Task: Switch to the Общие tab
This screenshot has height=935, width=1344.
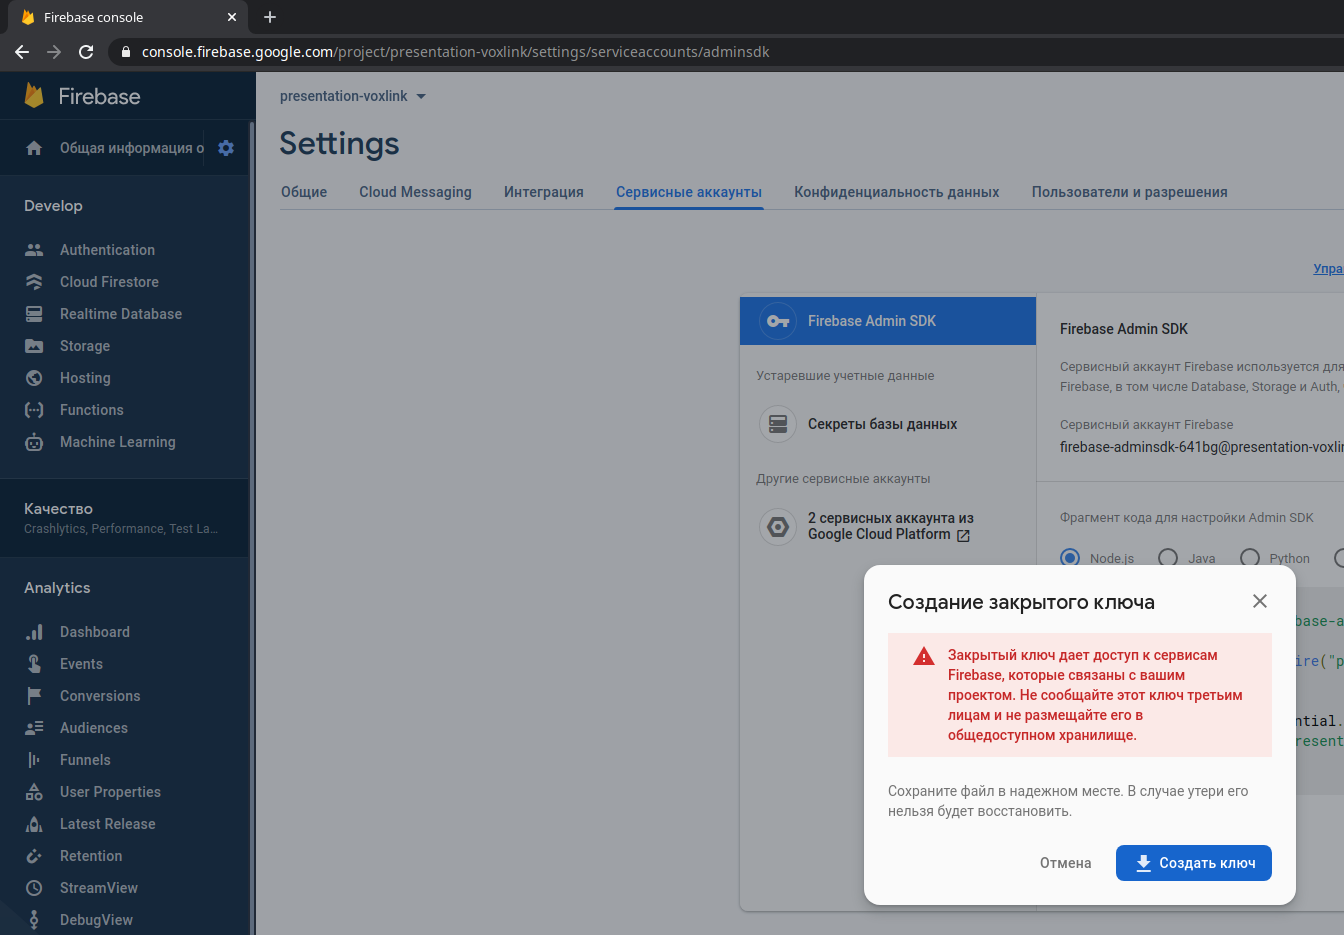Action: [304, 192]
